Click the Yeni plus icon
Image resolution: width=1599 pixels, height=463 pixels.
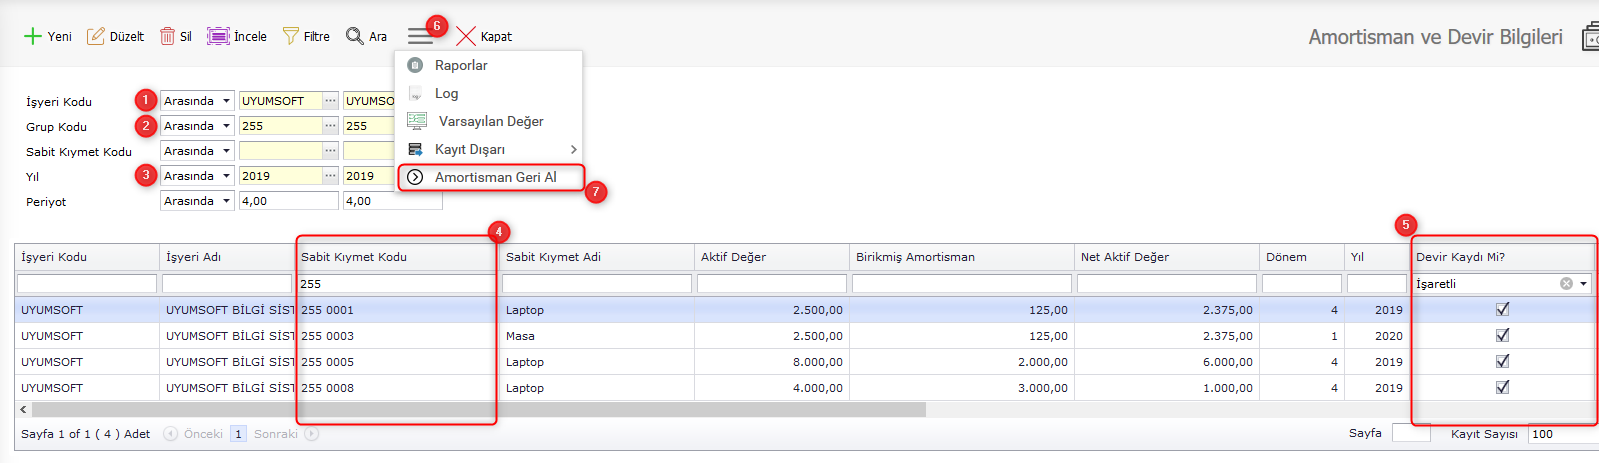tap(33, 36)
